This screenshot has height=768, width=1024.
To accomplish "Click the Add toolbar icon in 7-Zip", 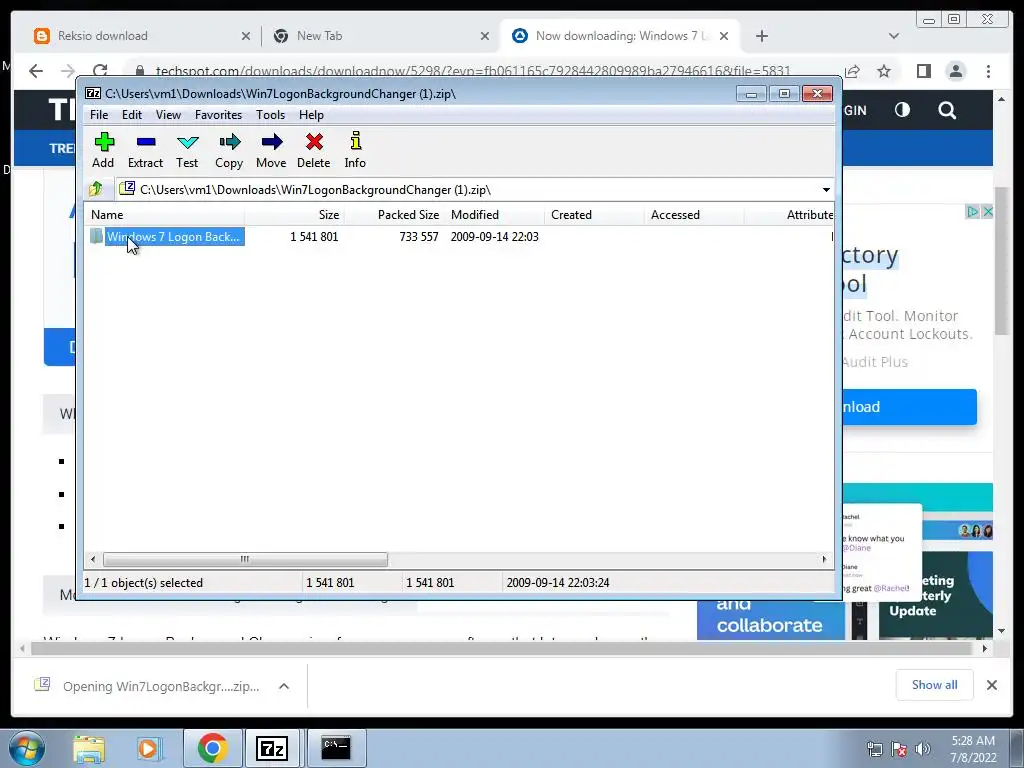I will tap(103, 151).
